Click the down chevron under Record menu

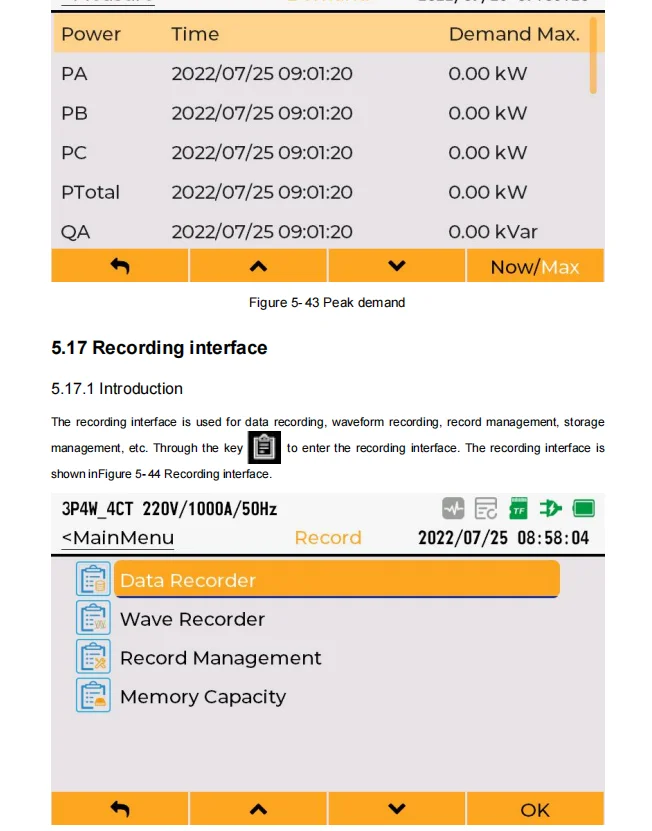tap(397, 809)
